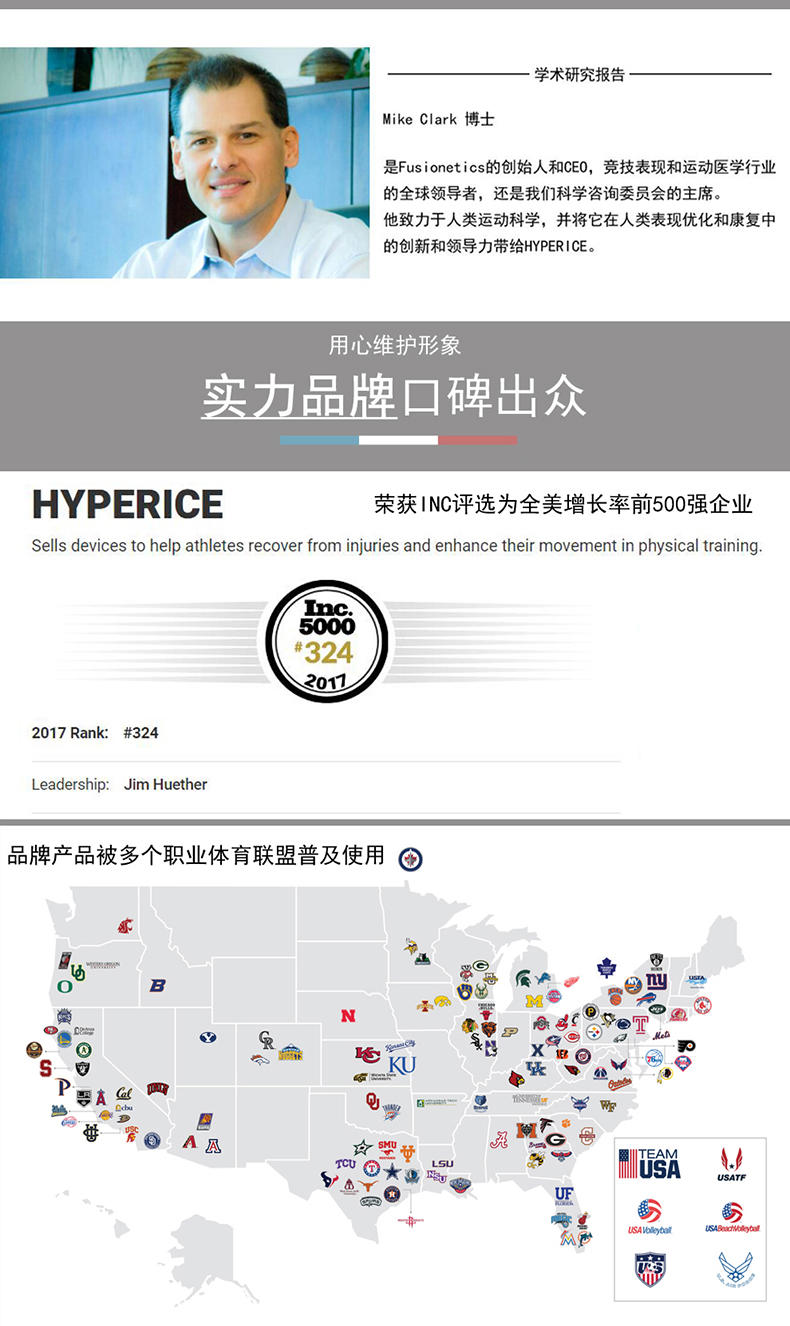
Task: Select the Philadelphia Flyers logo
Action: (x=686, y=1046)
